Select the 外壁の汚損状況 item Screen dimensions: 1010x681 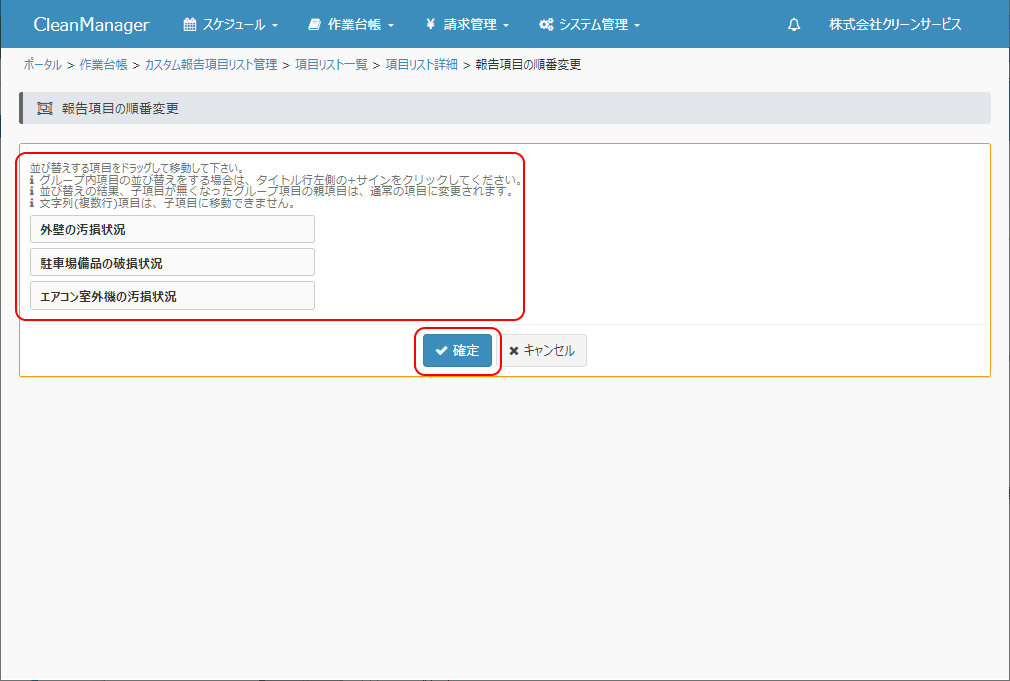[x=173, y=229]
